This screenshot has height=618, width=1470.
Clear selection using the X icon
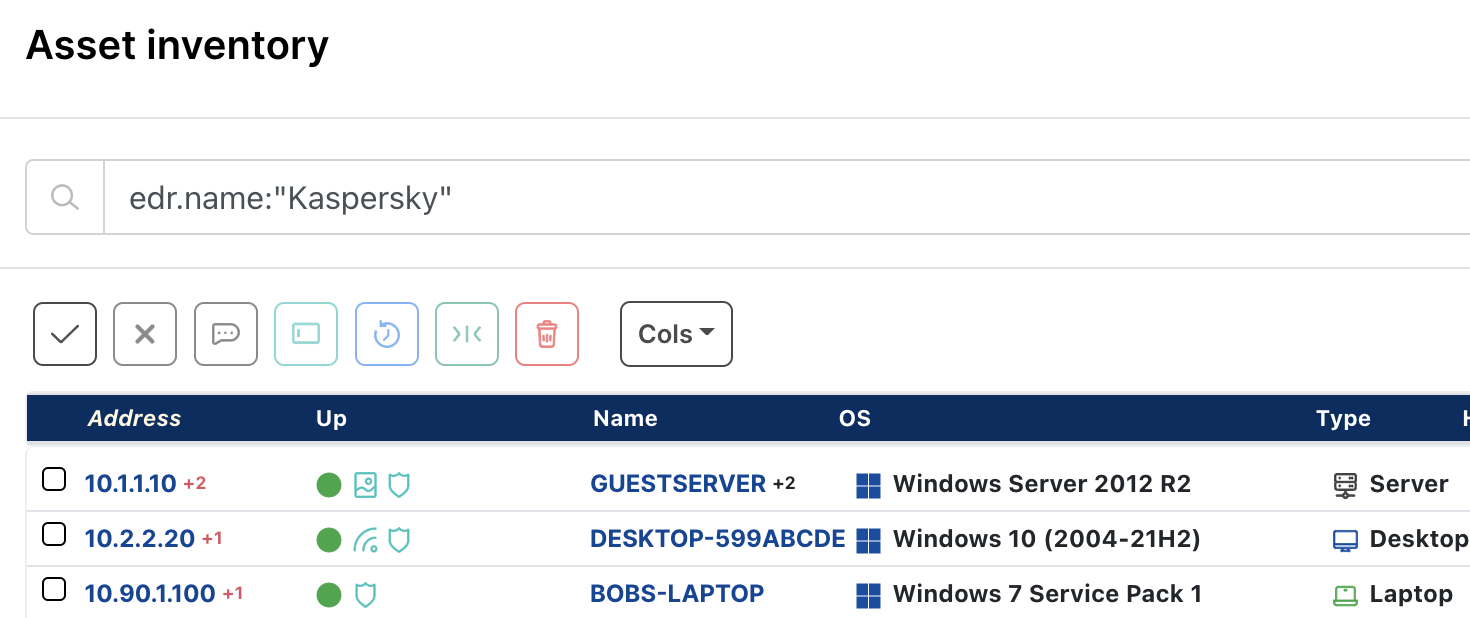point(145,334)
